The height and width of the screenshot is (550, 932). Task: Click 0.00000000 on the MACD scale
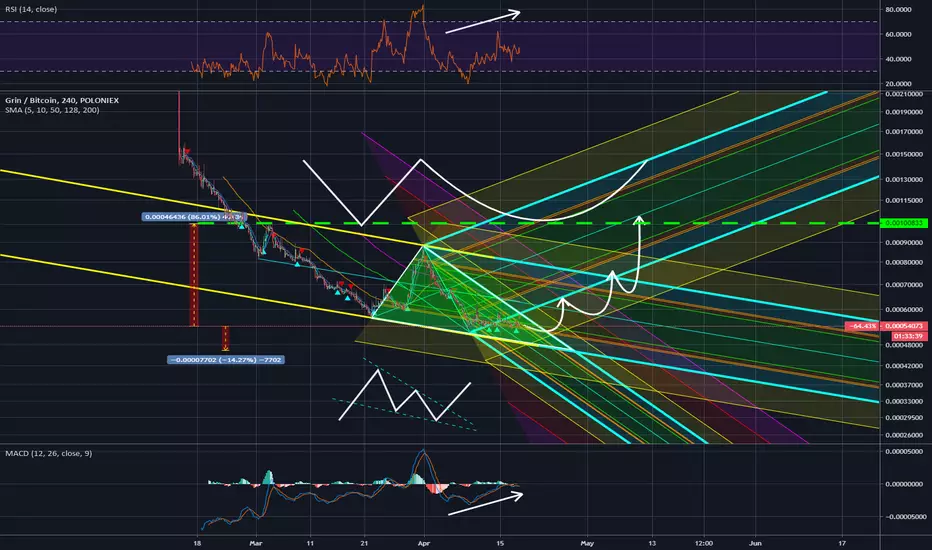tap(904, 484)
